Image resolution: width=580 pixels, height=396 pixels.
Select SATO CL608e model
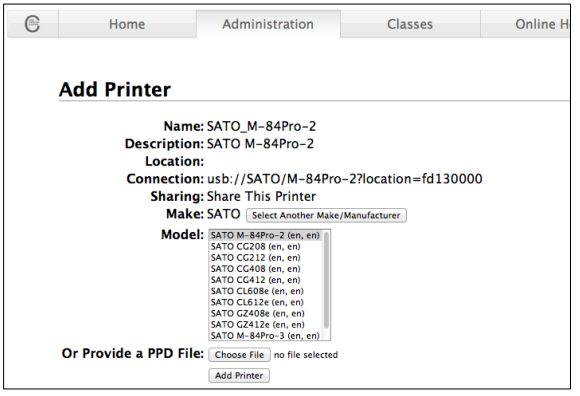(266, 291)
